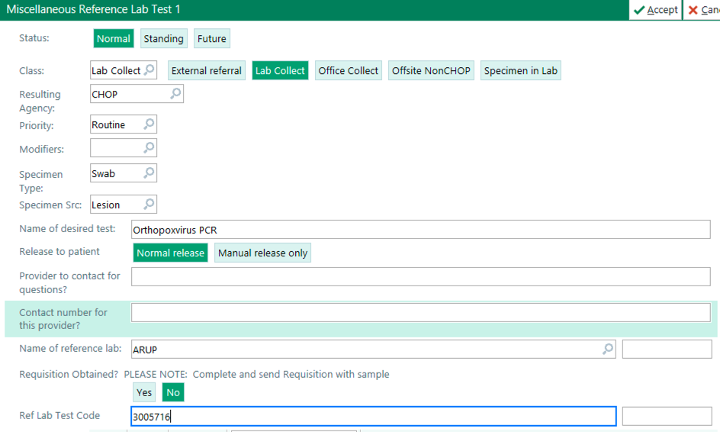Choose Manual release only
Image resolution: width=720 pixels, height=432 pixels.
coord(263,253)
